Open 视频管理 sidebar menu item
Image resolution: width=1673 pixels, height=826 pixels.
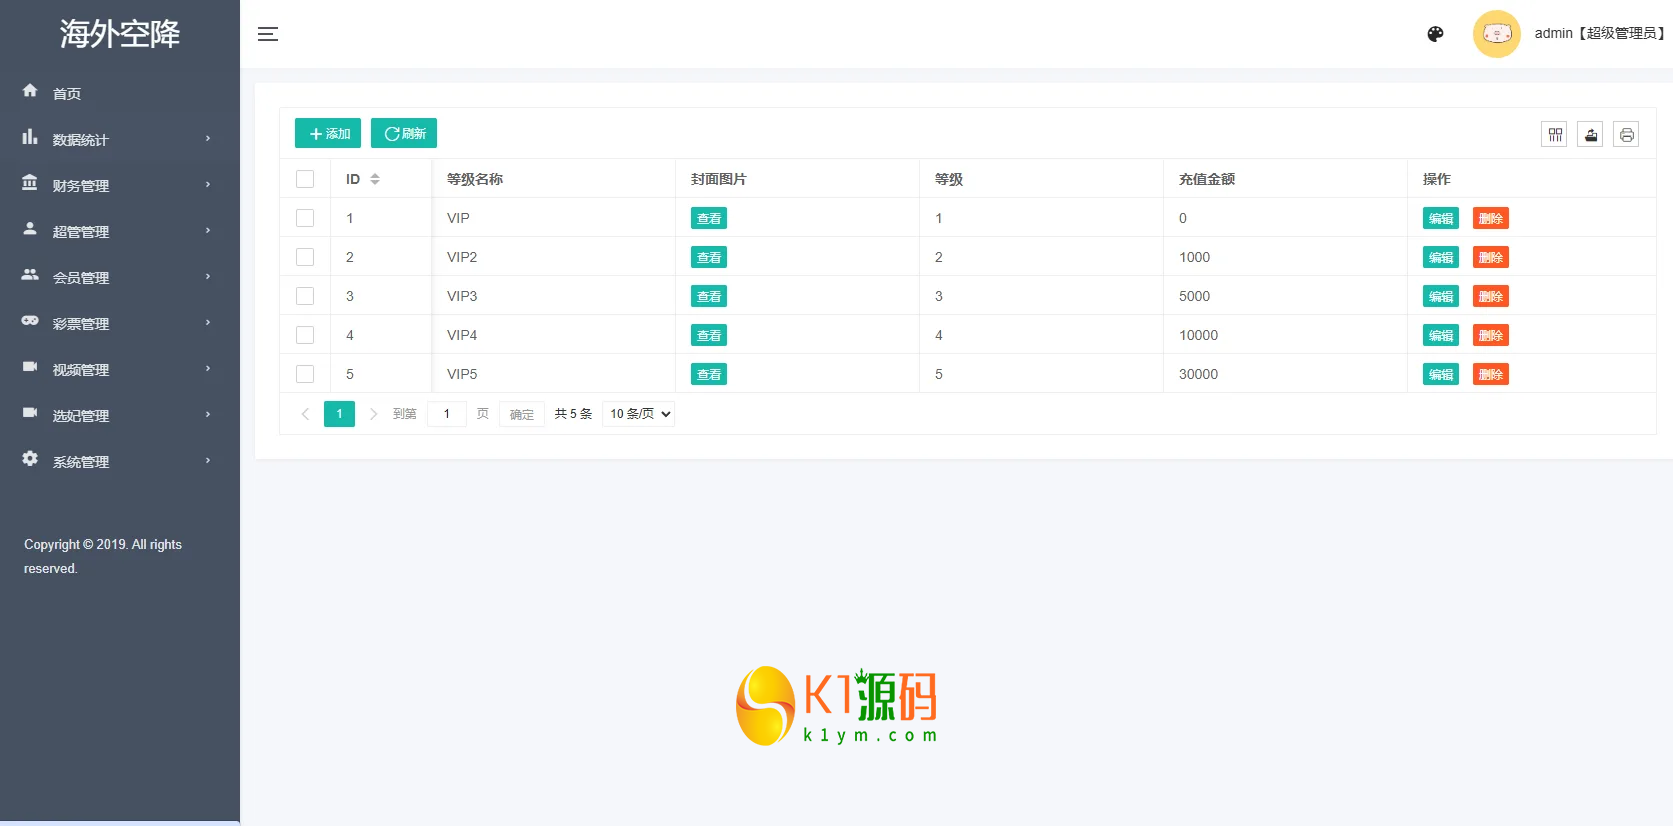pos(120,369)
